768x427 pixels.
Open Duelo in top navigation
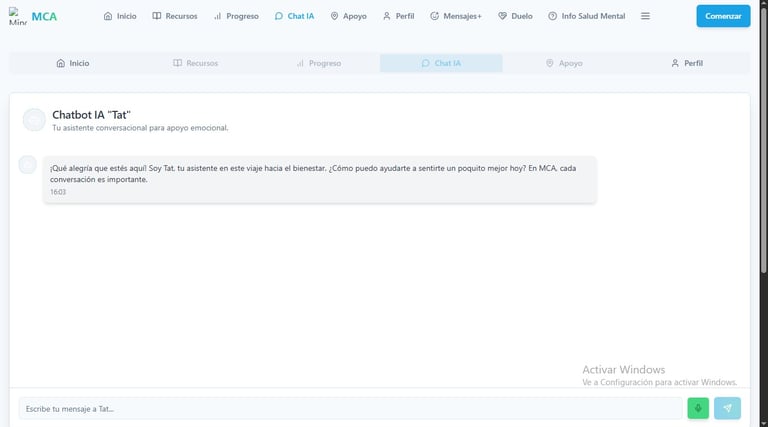tap(515, 16)
